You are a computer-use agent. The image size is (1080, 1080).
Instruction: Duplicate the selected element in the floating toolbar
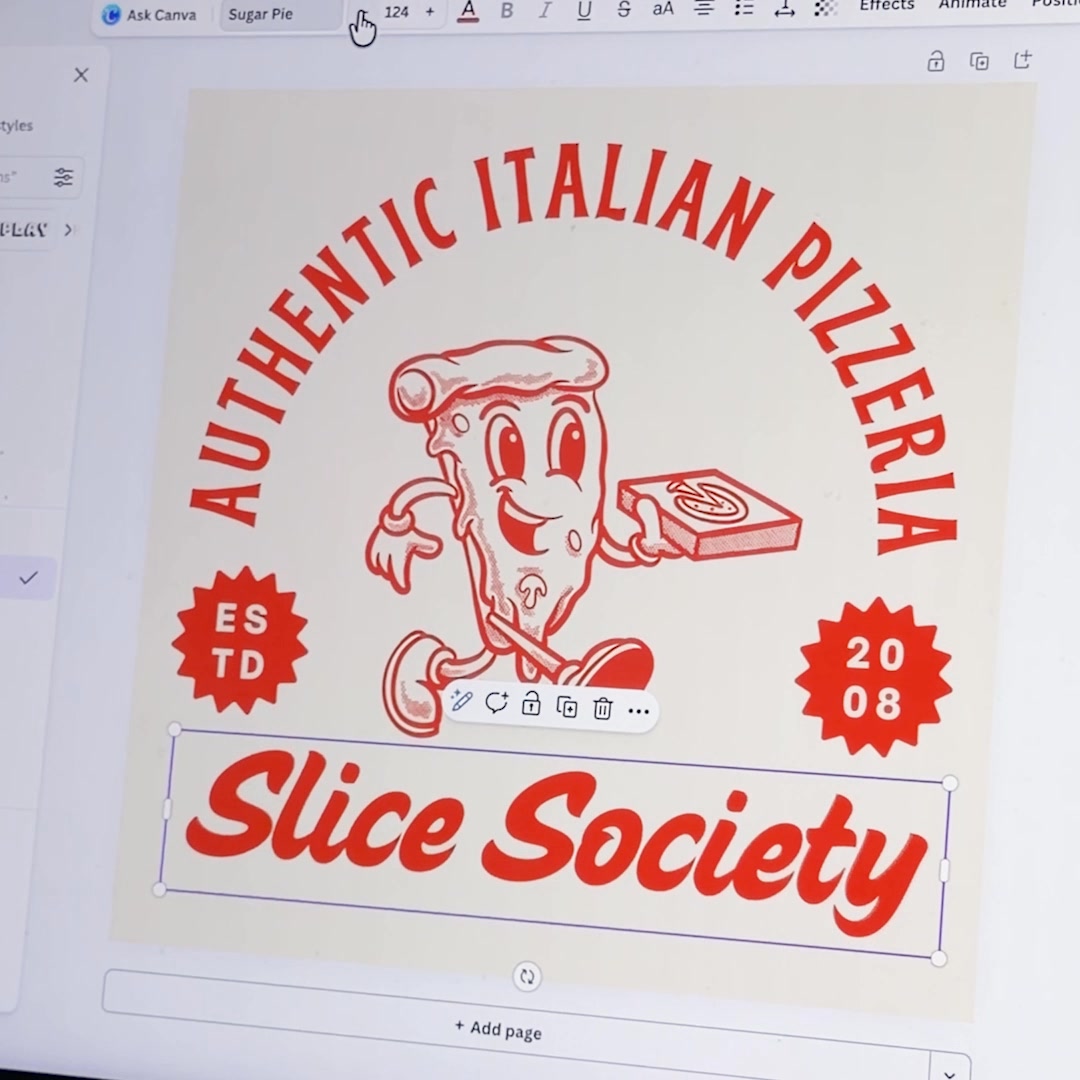[567, 707]
